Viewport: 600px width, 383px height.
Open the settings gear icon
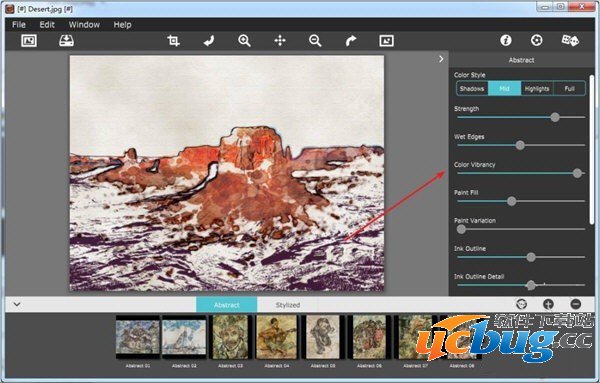coord(536,40)
